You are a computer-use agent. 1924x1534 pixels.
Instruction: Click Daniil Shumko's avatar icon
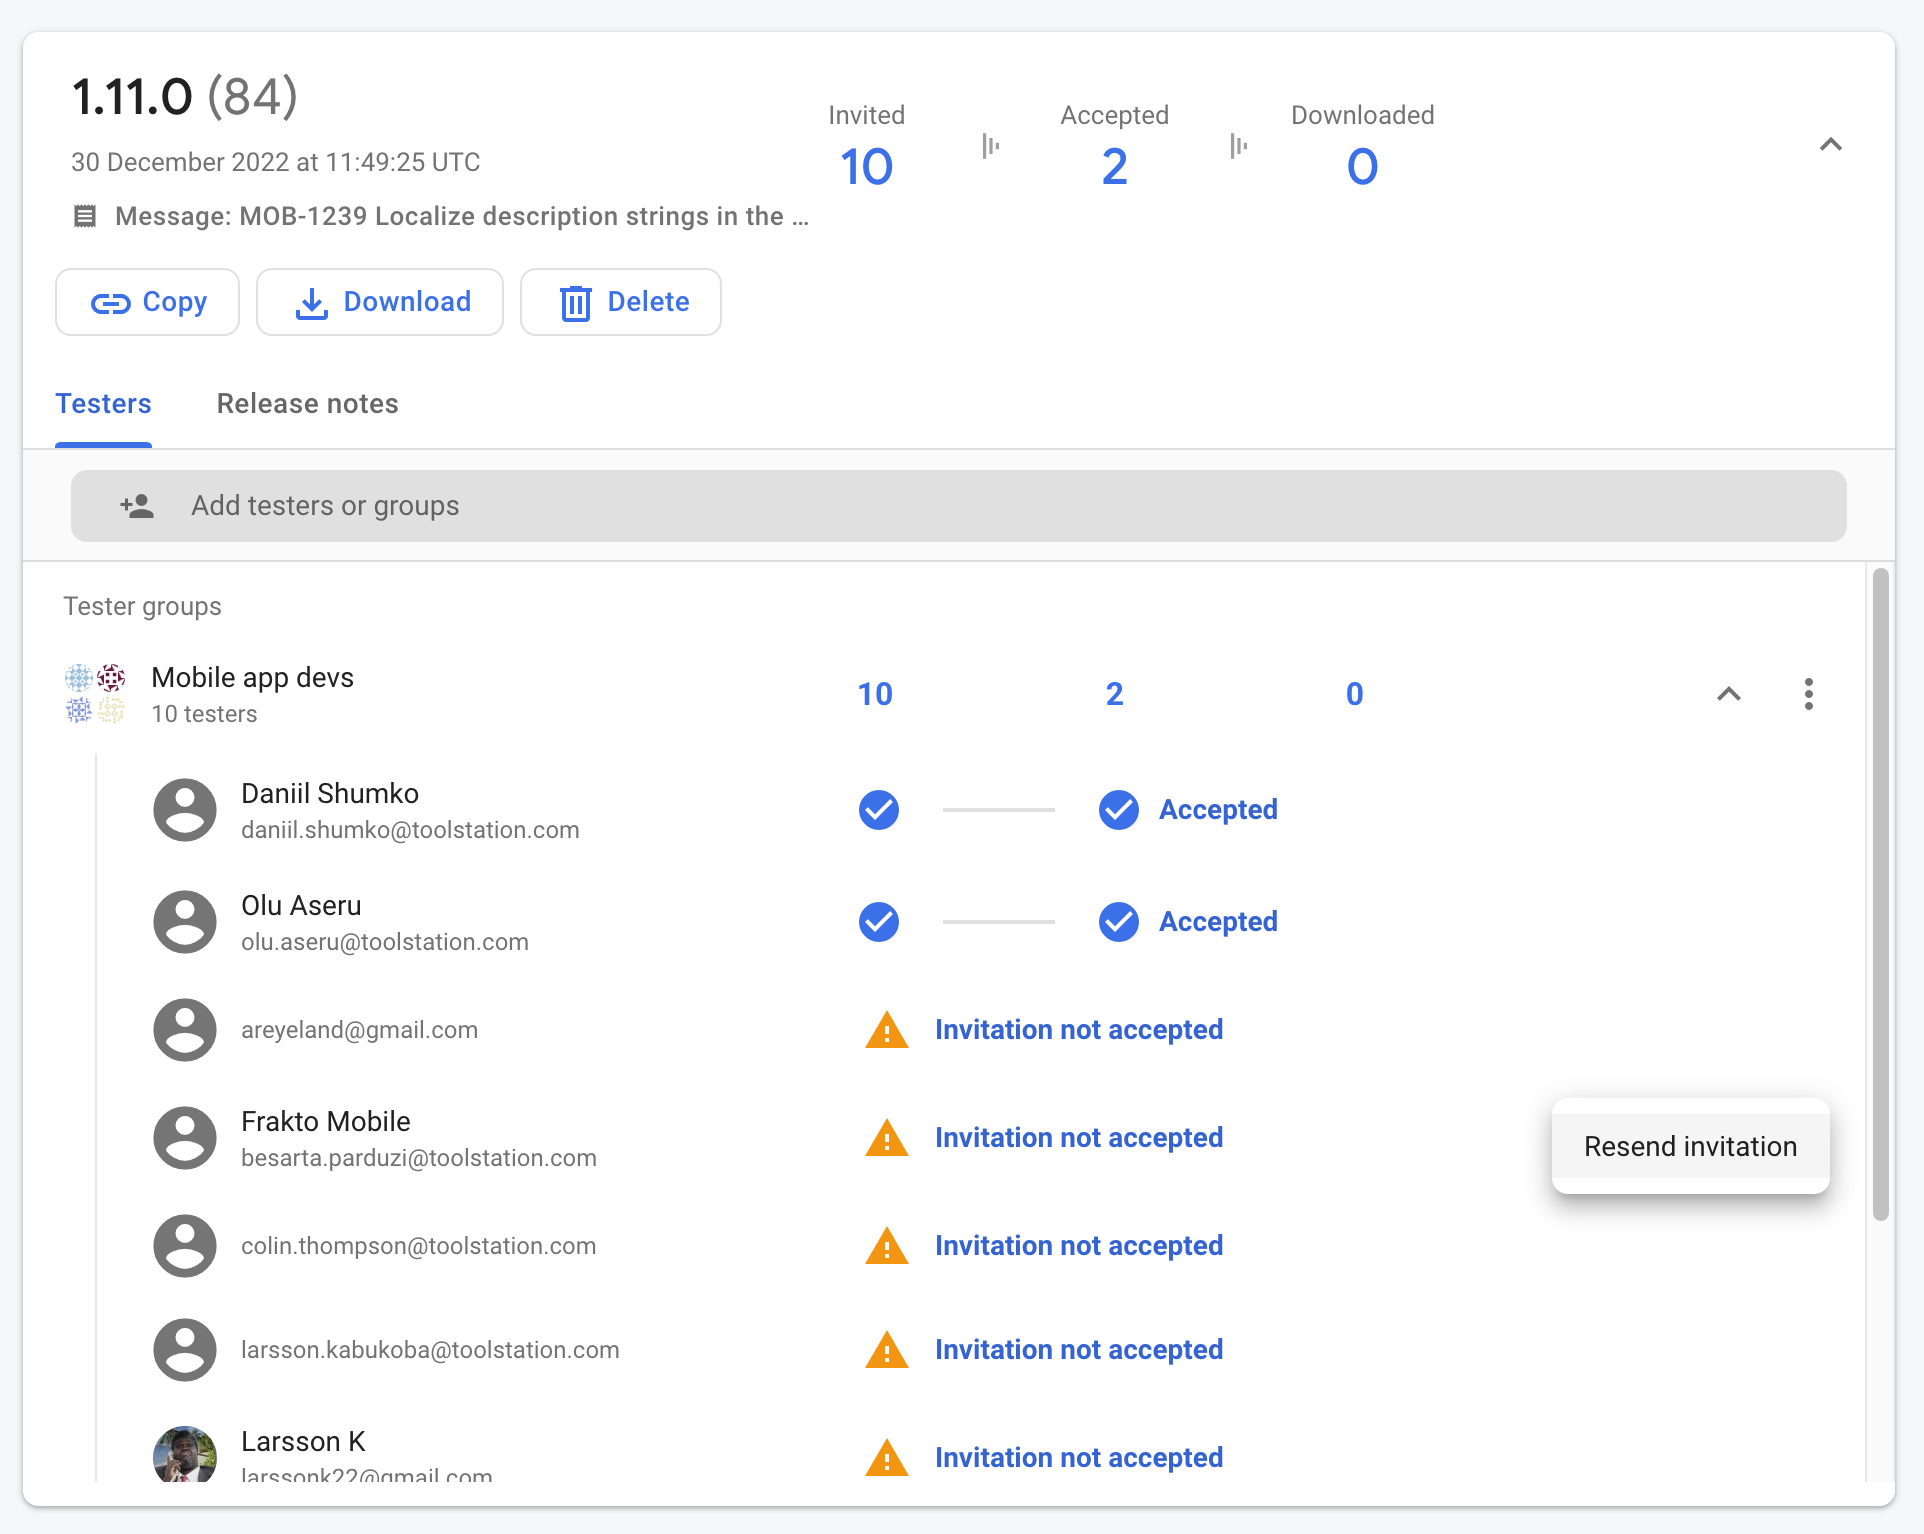pyautogui.click(x=185, y=810)
